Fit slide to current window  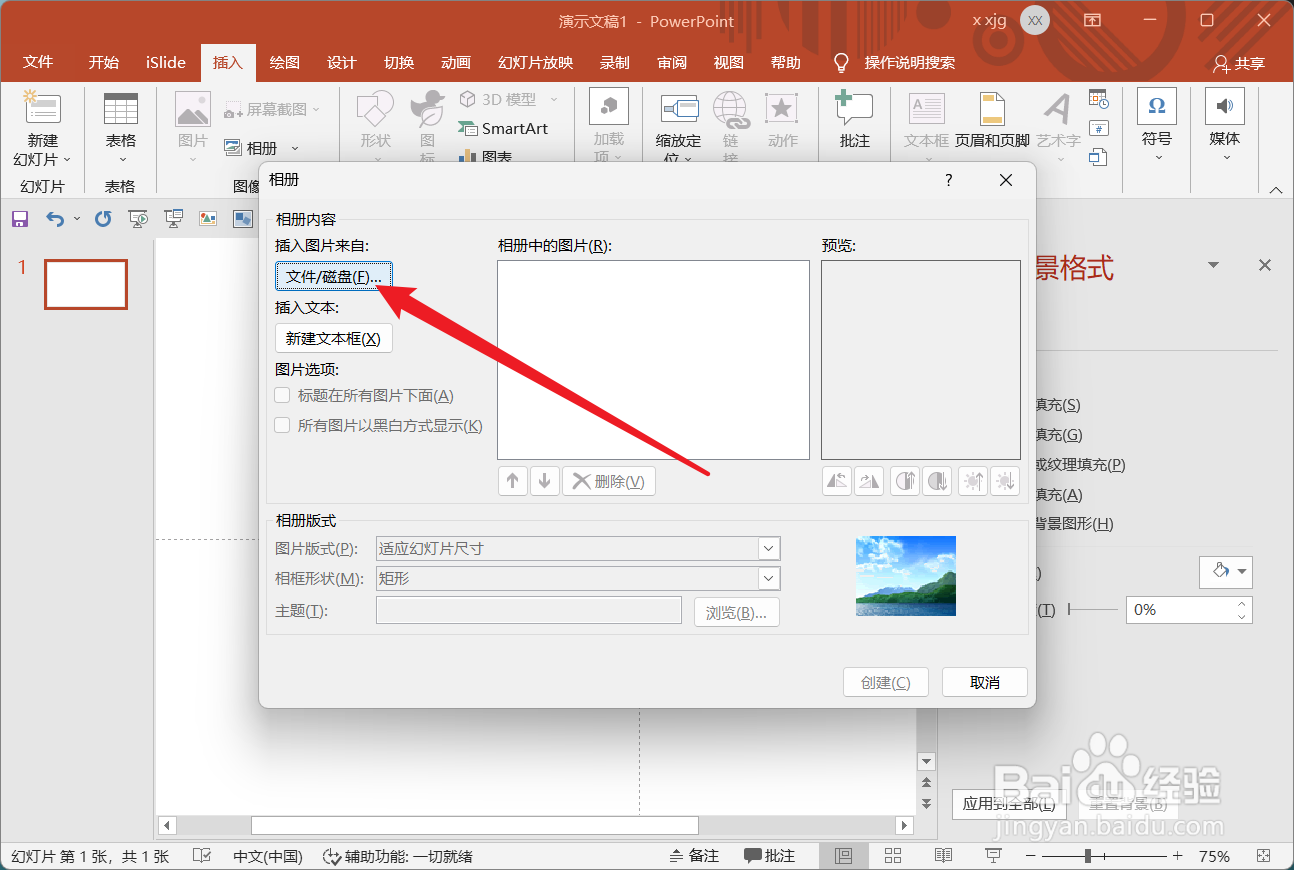pyautogui.click(x=1266, y=856)
